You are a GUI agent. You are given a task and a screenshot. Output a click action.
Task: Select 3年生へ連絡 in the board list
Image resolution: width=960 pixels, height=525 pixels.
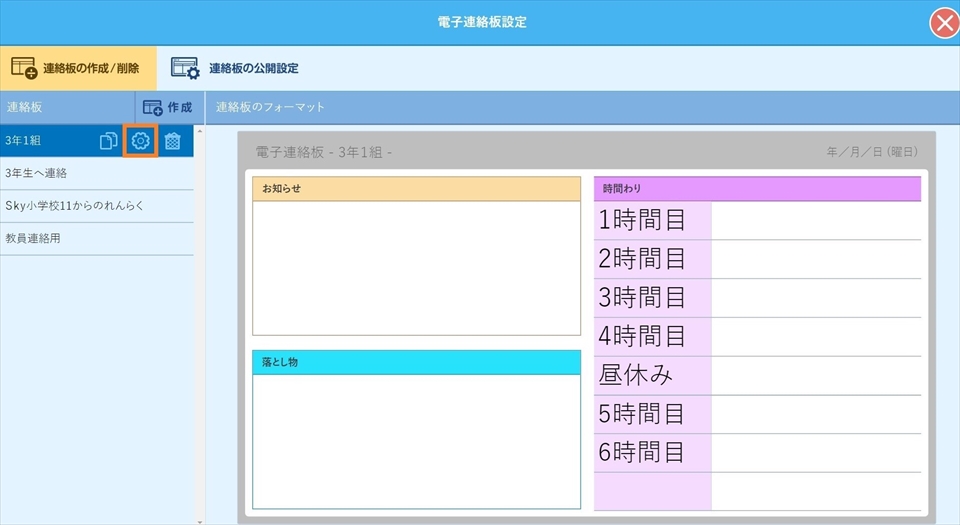(x=97, y=173)
